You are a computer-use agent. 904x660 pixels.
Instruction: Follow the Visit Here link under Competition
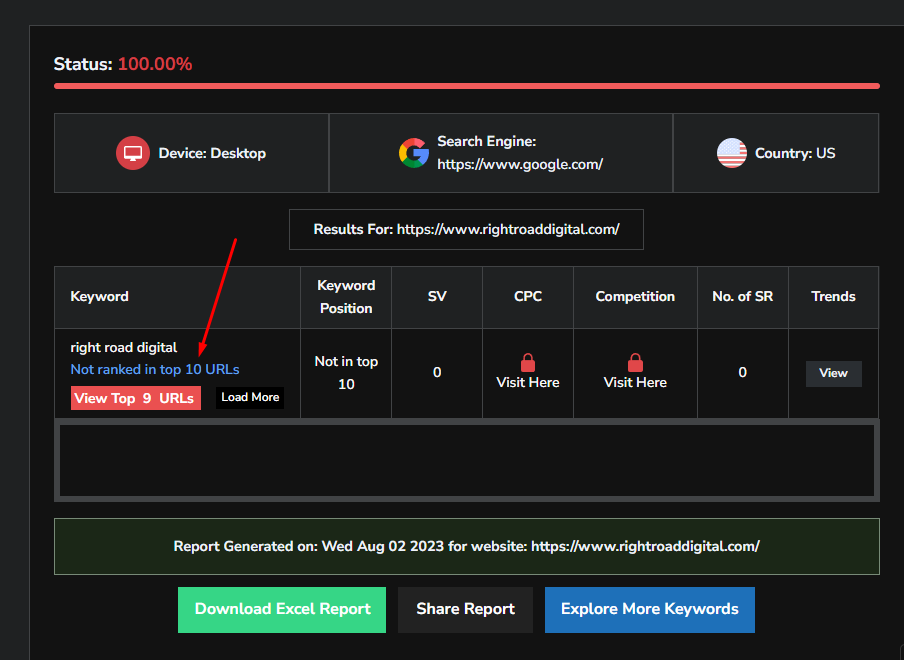(635, 382)
